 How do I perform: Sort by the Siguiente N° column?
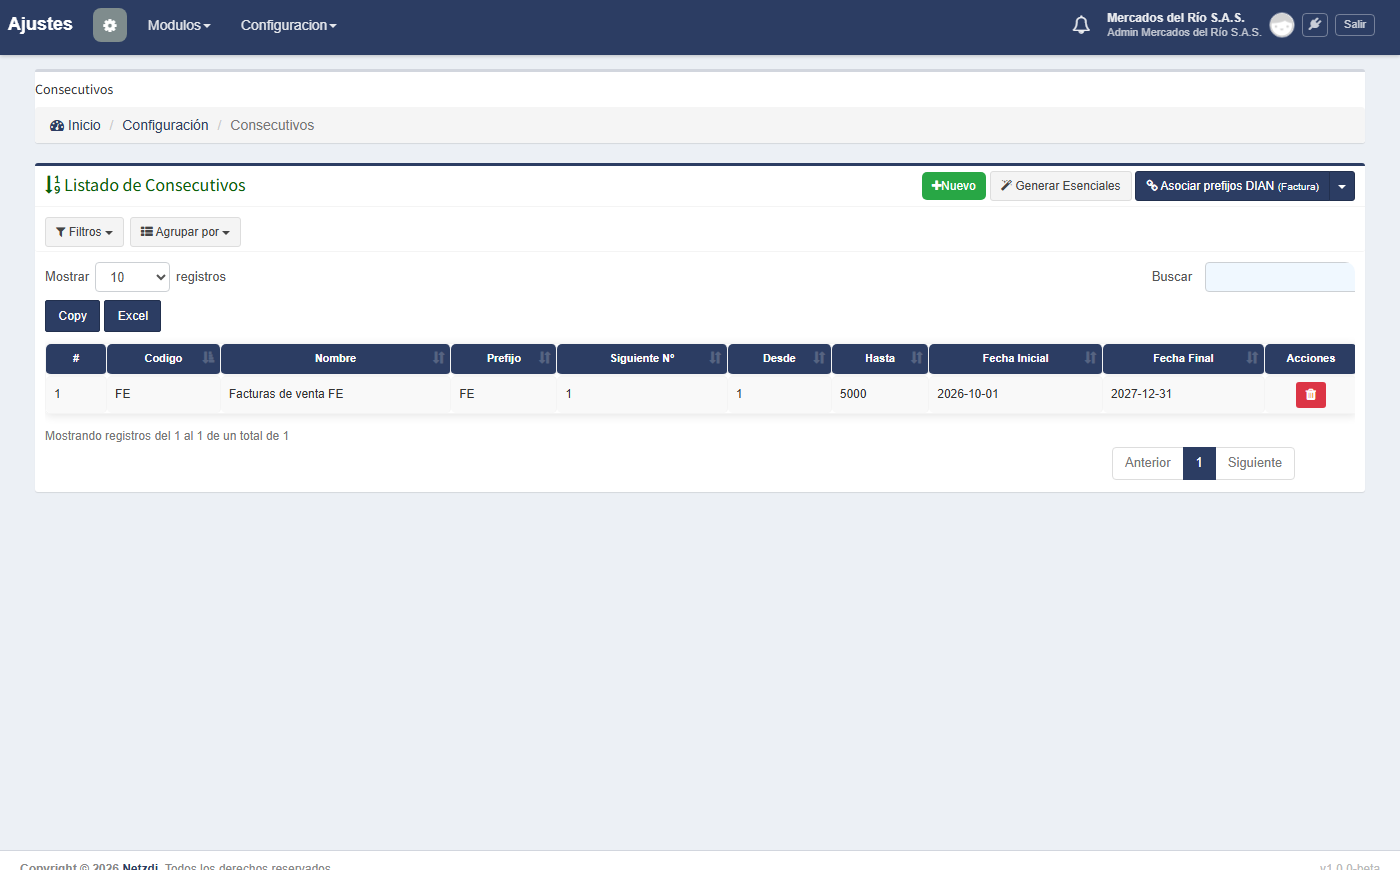tap(642, 359)
